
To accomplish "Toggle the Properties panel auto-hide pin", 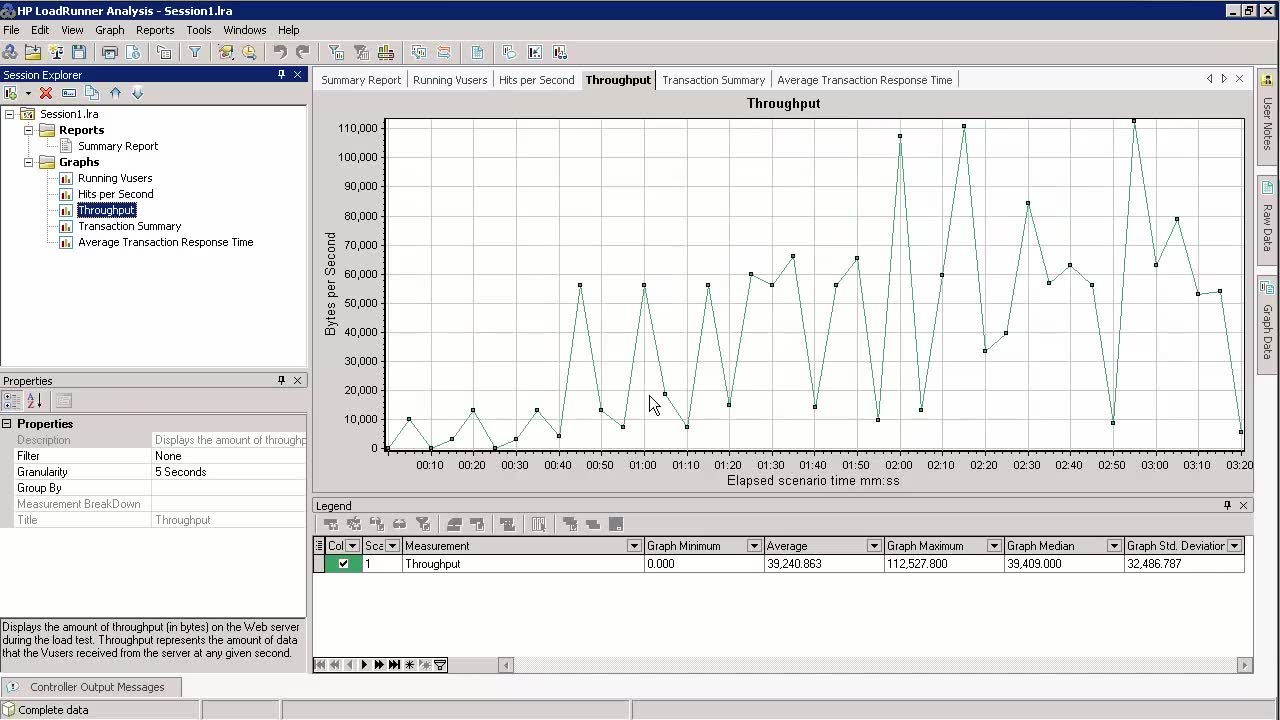I will (281, 381).
